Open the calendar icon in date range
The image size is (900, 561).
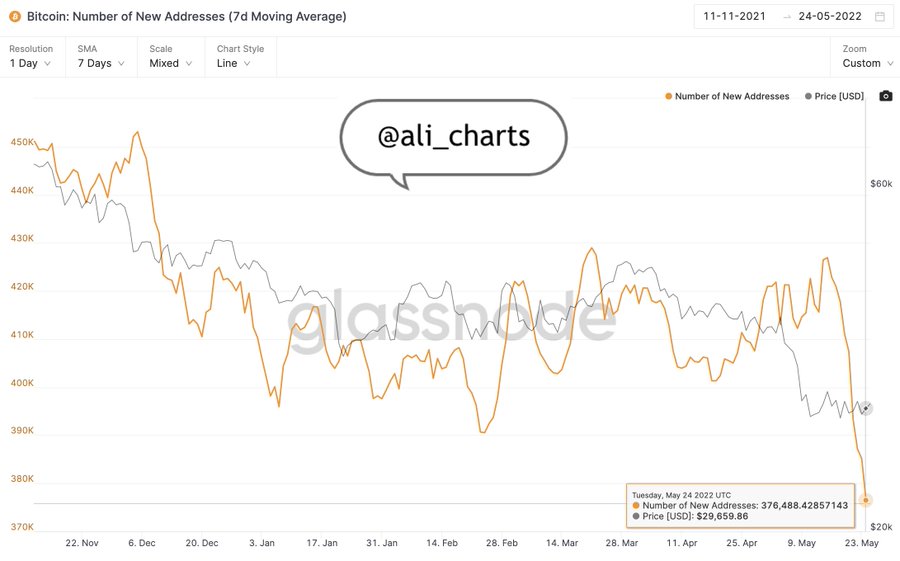pyautogui.click(x=879, y=17)
